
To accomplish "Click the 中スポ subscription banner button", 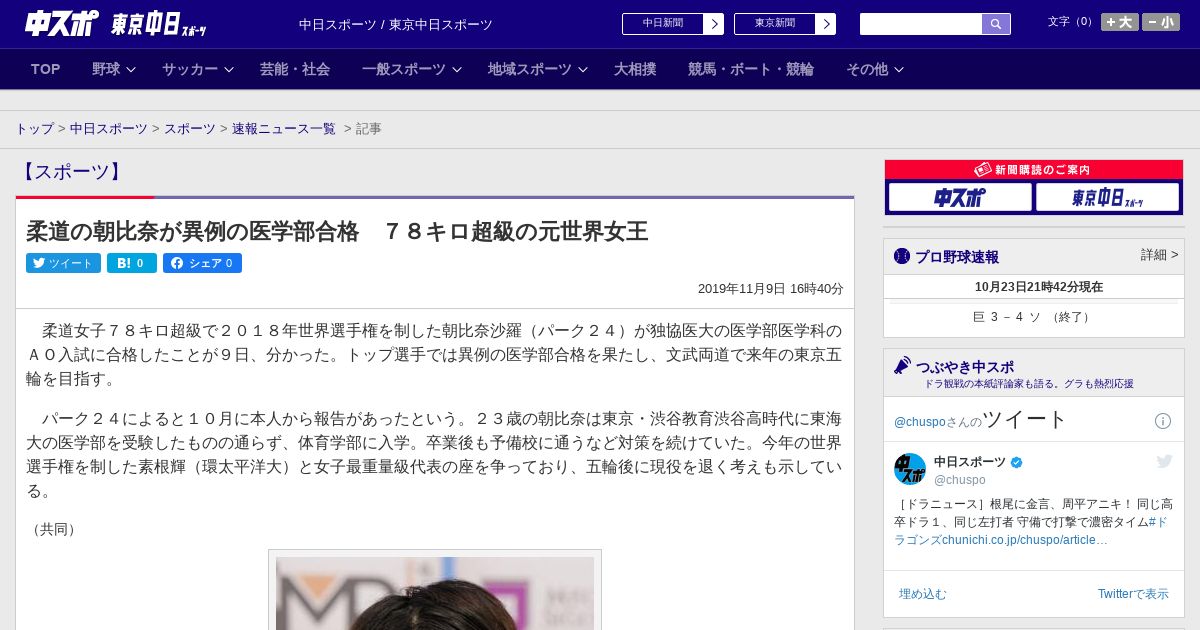I will pos(960,197).
